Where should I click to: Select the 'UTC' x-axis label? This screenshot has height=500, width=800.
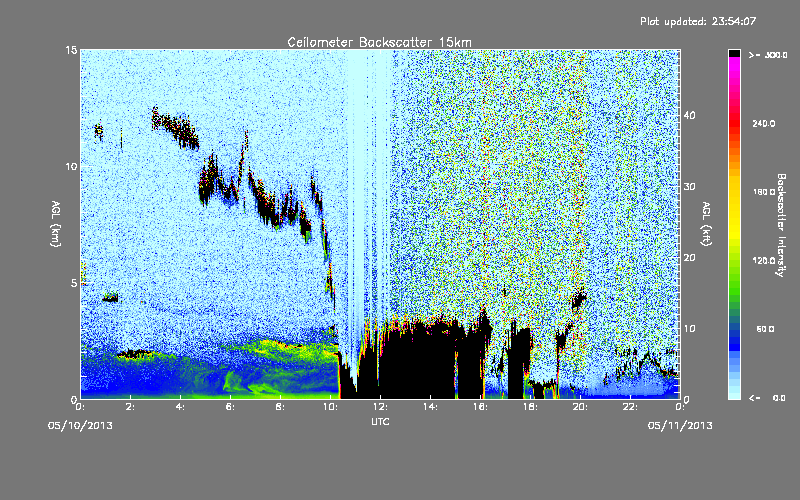click(x=380, y=421)
